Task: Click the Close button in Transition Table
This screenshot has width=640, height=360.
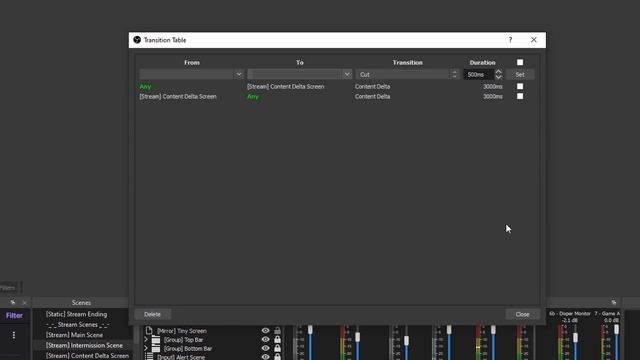Action: [x=522, y=314]
